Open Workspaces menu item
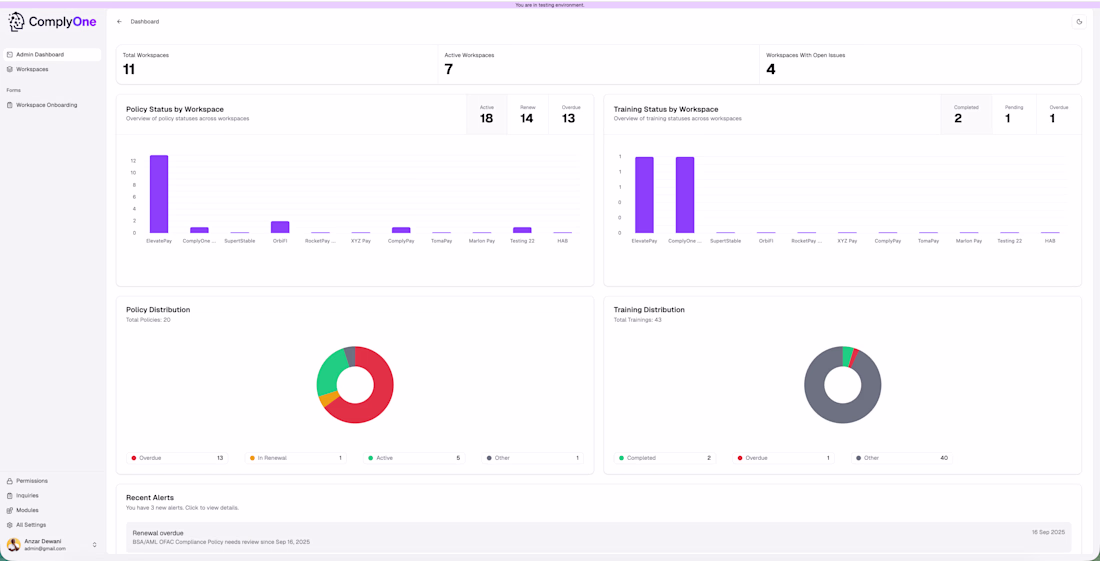 point(53,69)
